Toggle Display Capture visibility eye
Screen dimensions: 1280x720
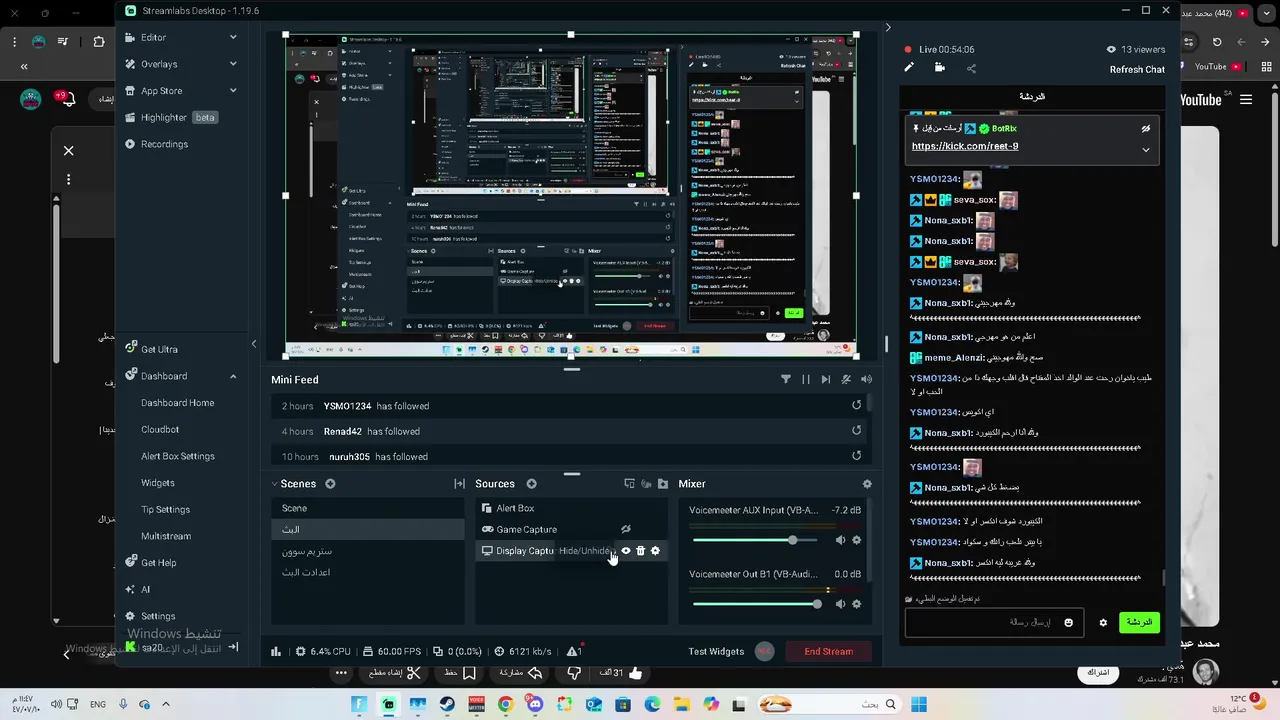pyautogui.click(x=626, y=551)
